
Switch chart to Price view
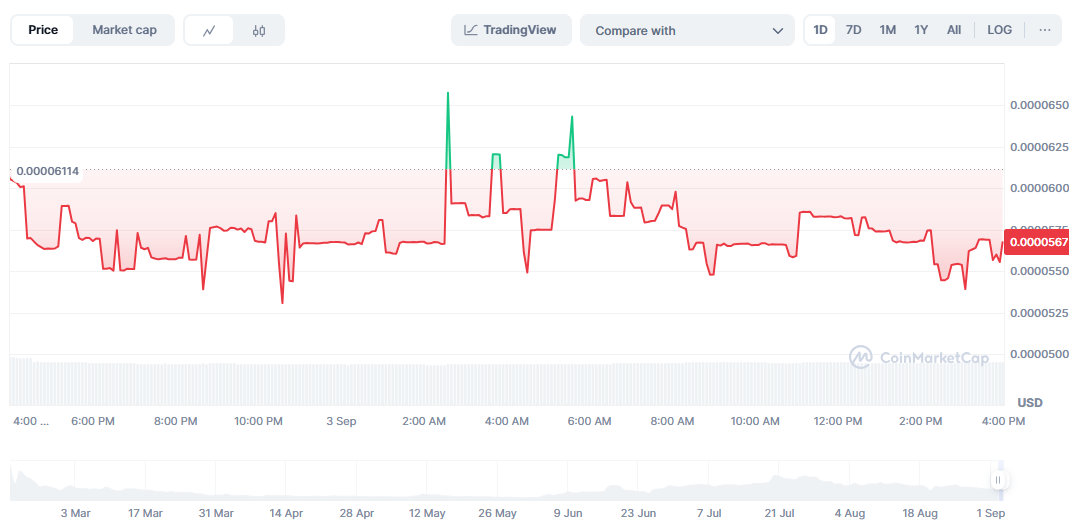coord(43,30)
